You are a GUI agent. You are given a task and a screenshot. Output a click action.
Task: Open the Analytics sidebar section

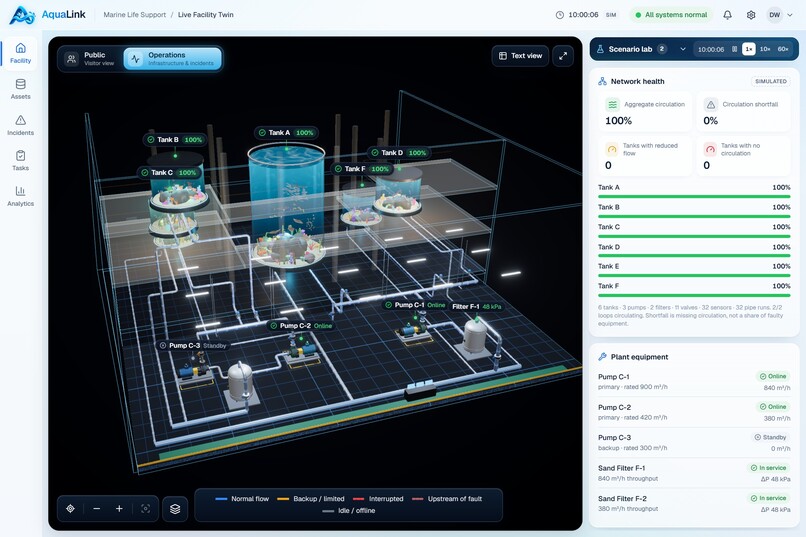pos(20,197)
